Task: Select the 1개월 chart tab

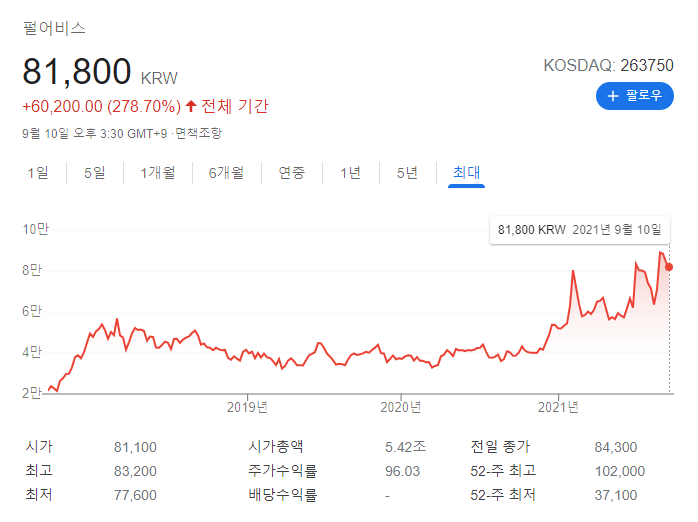Action: [x=157, y=173]
